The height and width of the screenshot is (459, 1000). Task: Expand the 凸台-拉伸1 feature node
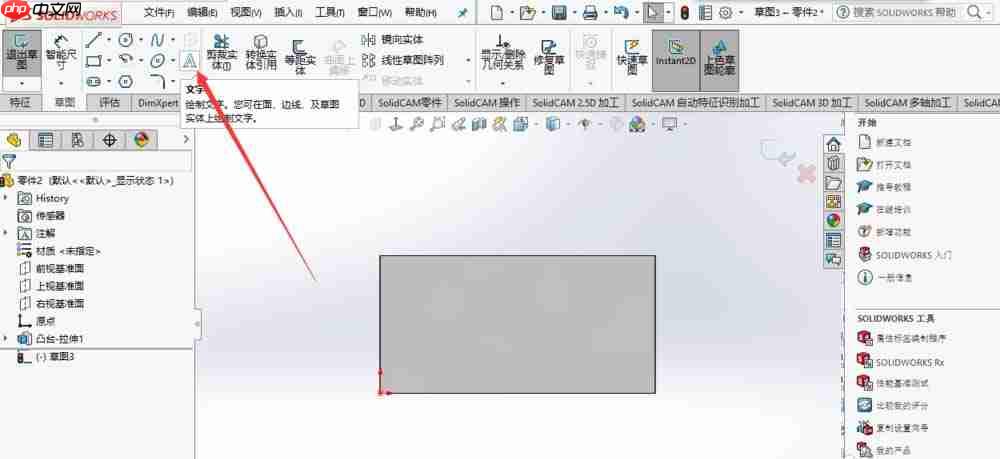point(6,339)
